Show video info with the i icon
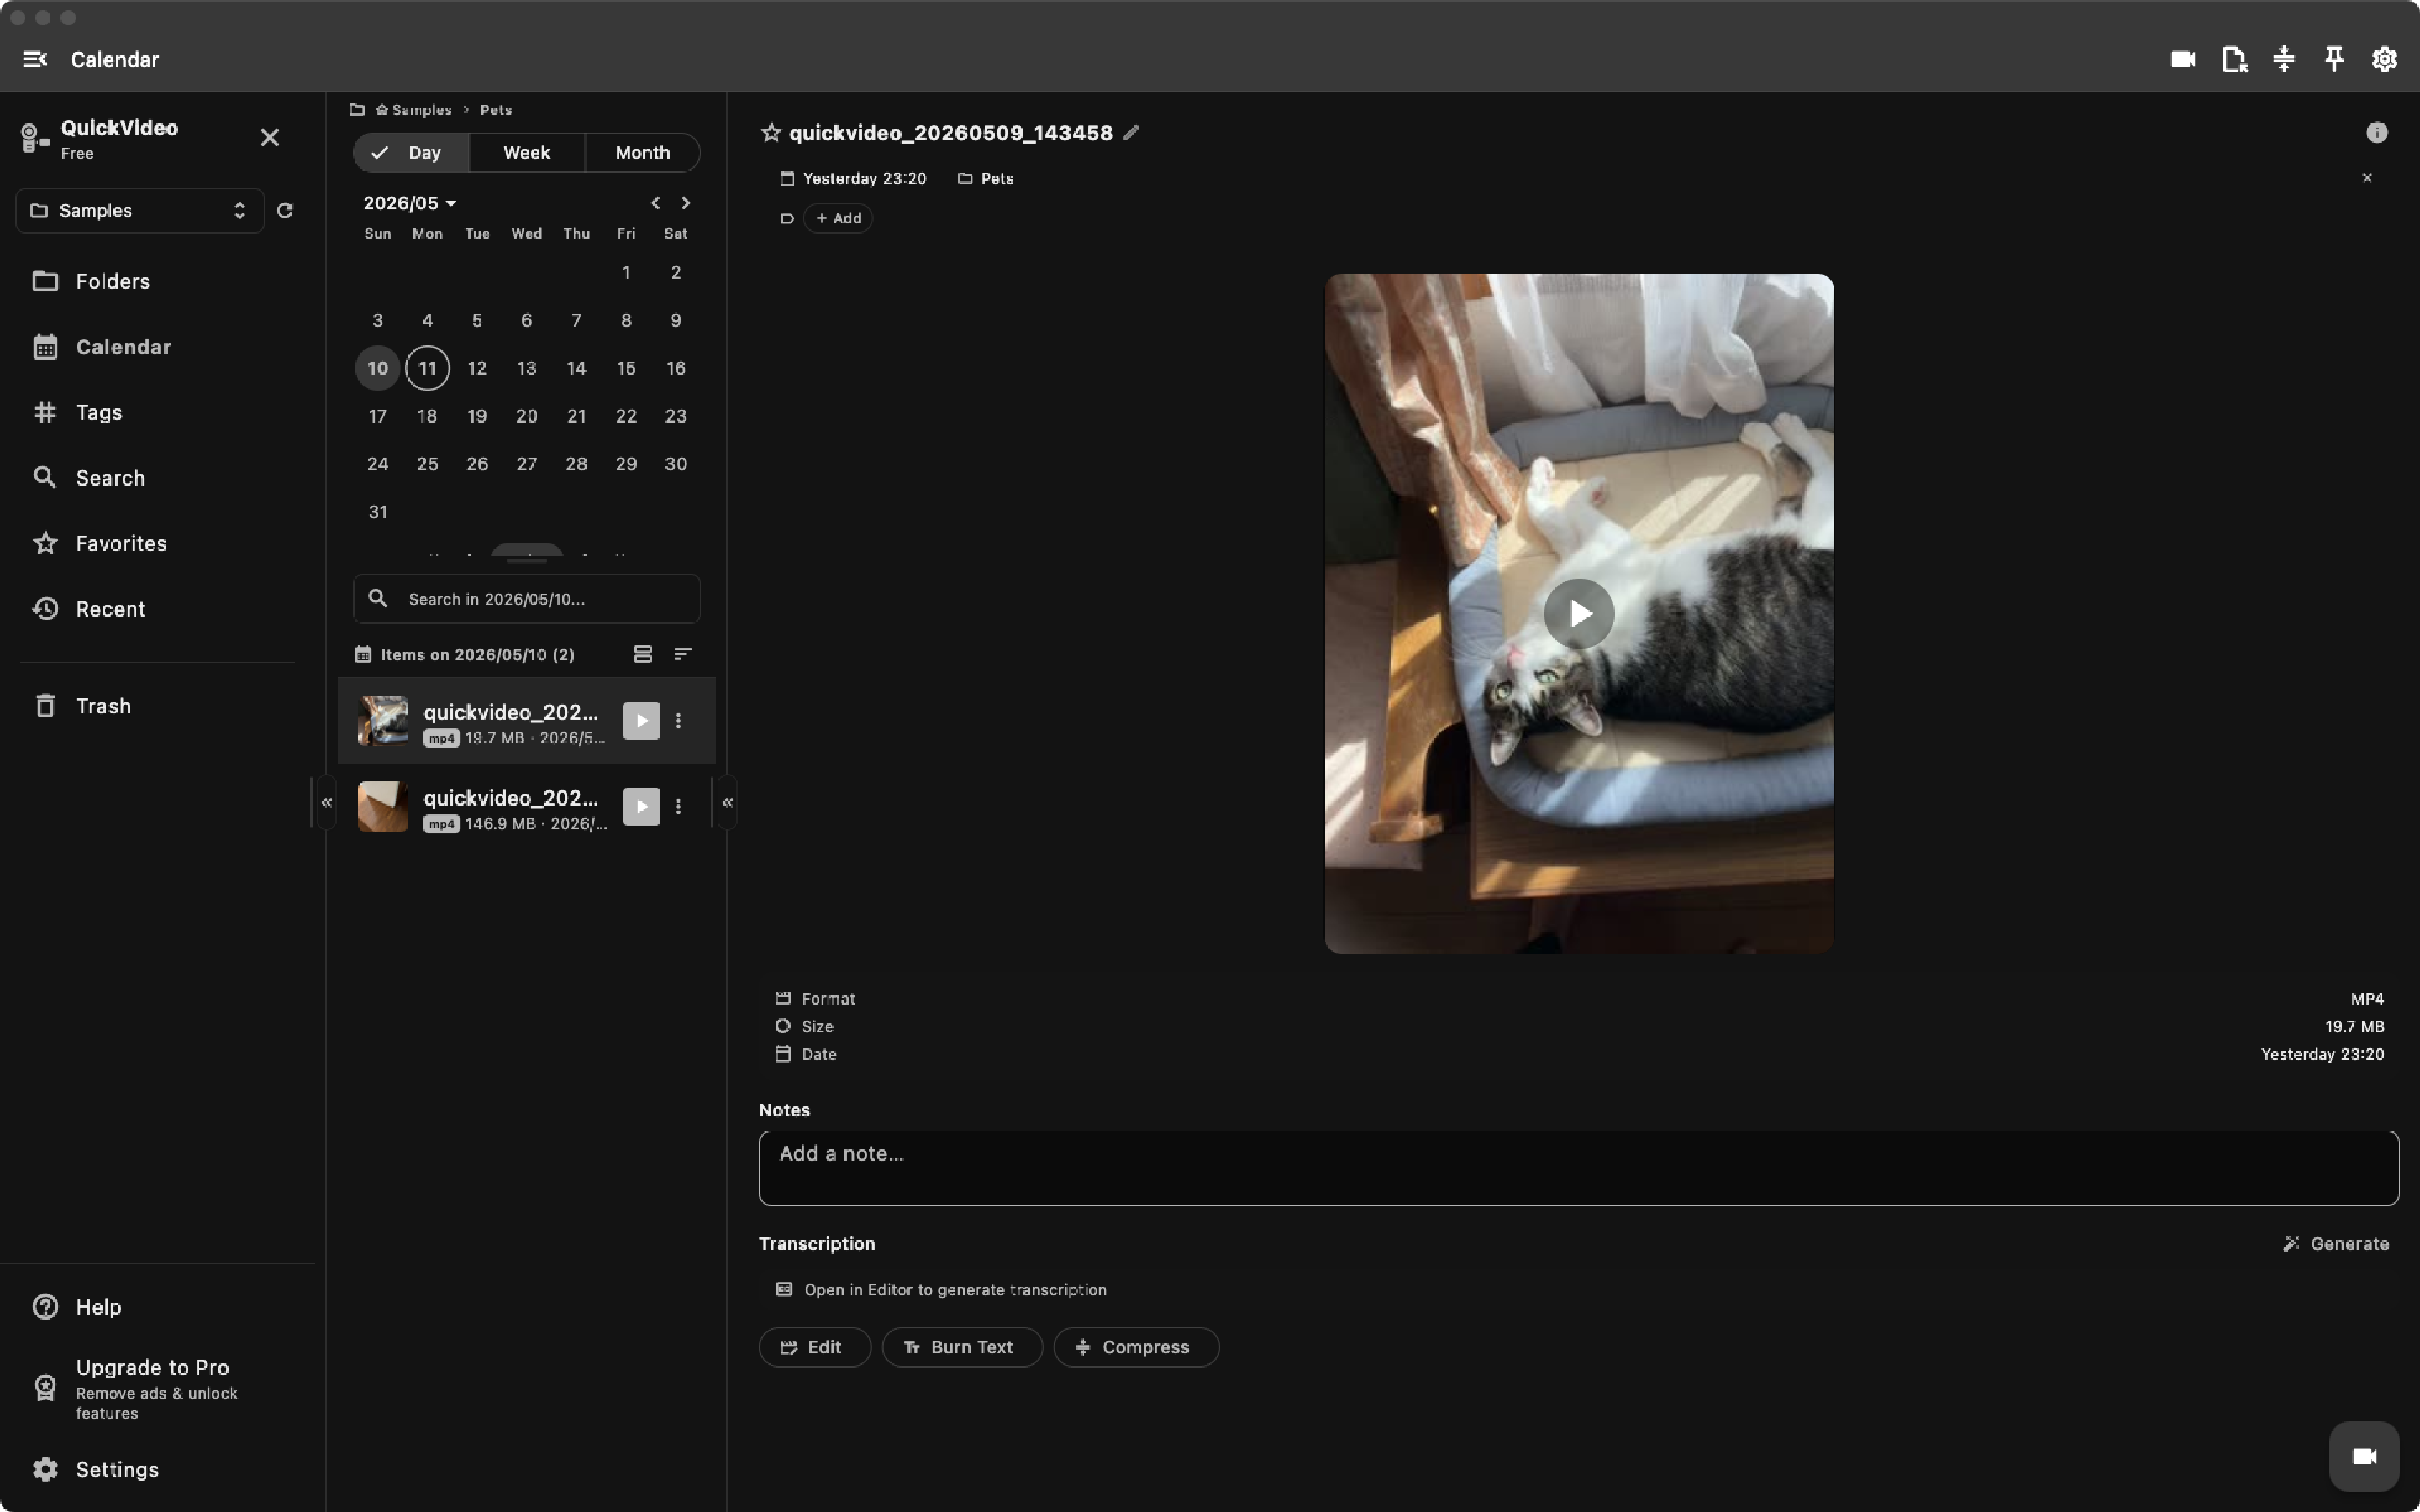 (2377, 132)
